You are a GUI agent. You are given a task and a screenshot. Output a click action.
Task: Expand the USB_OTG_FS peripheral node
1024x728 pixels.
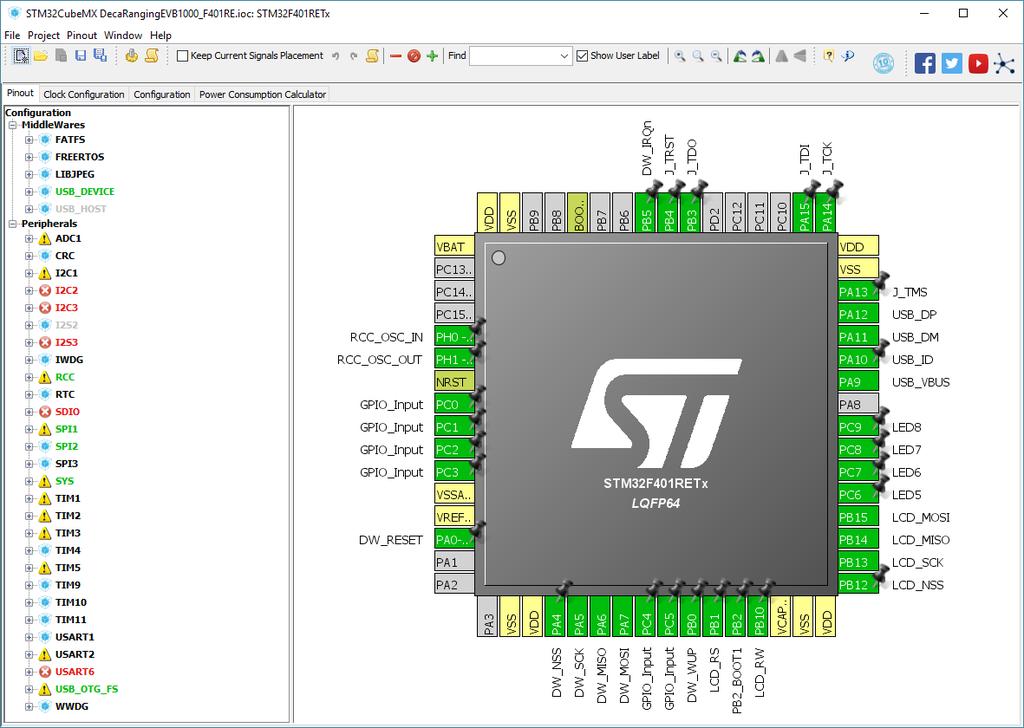point(29,689)
